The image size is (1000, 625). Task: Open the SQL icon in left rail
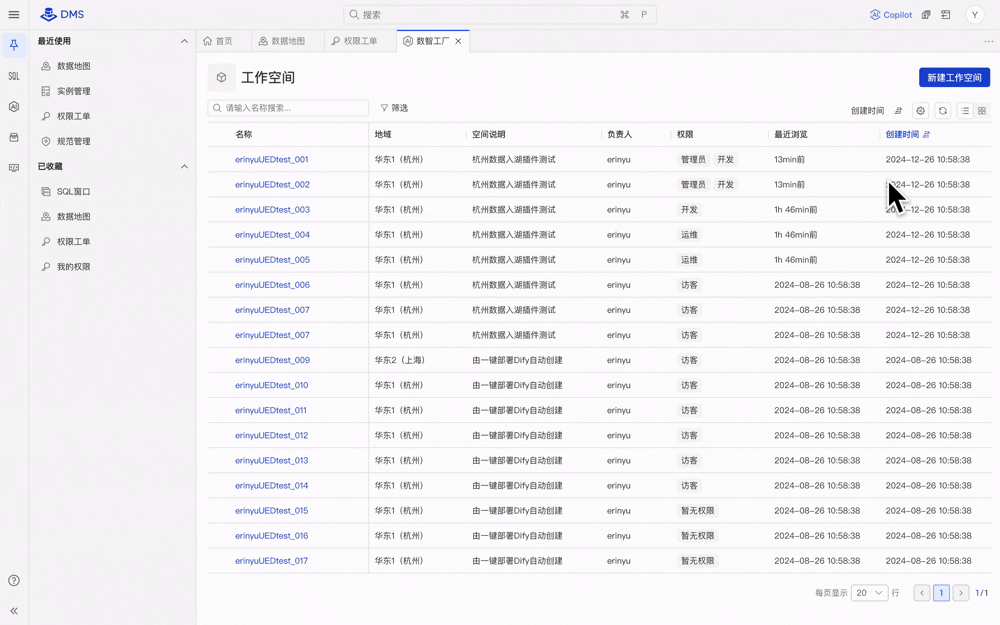tap(14, 76)
